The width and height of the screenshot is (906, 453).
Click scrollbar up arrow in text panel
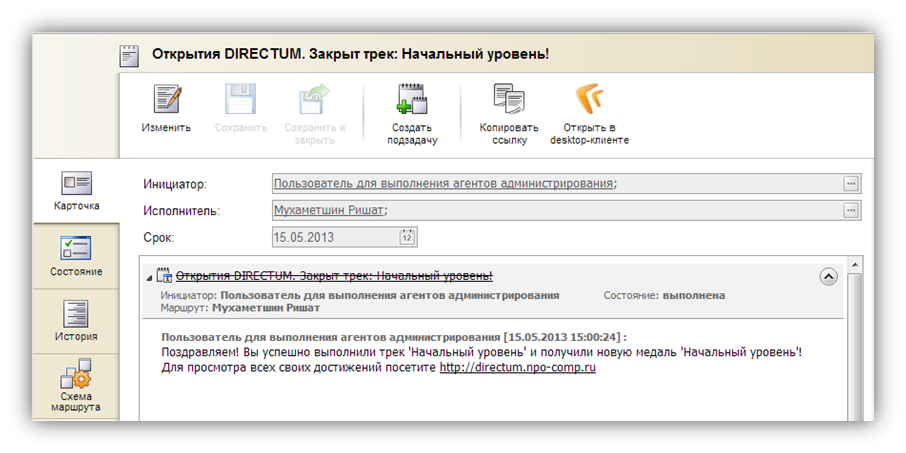(x=854, y=265)
